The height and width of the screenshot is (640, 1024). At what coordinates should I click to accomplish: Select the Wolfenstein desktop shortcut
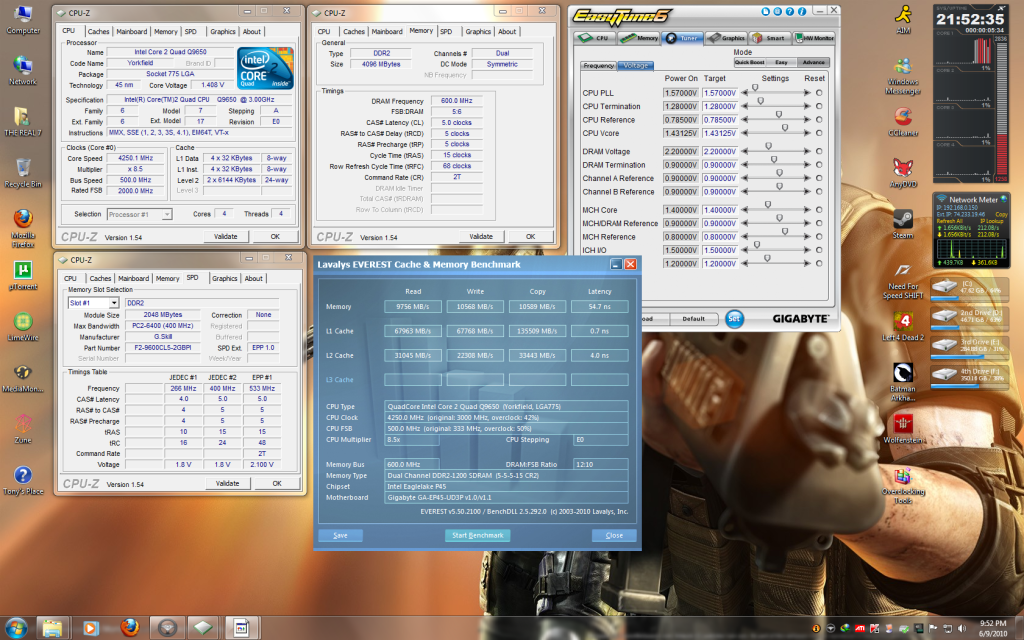(x=903, y=428)
